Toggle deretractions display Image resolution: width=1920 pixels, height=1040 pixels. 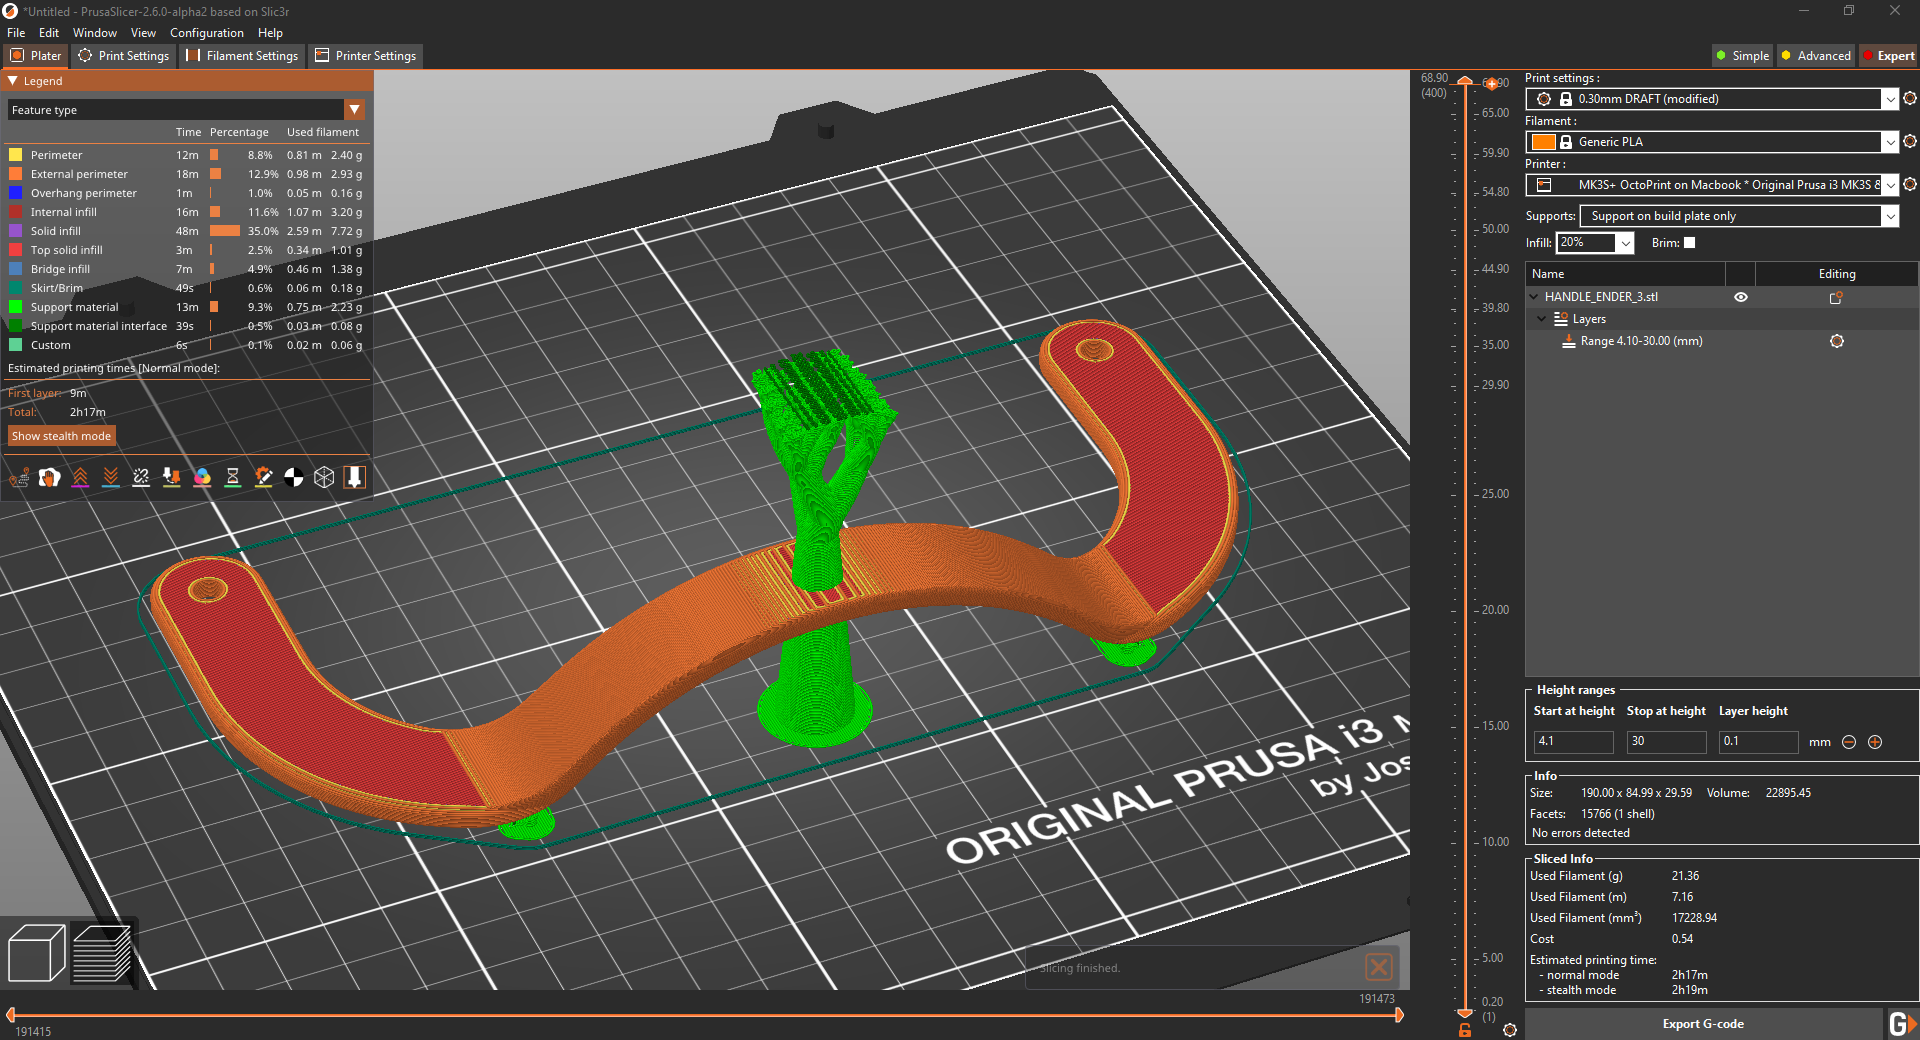[111, 478]
